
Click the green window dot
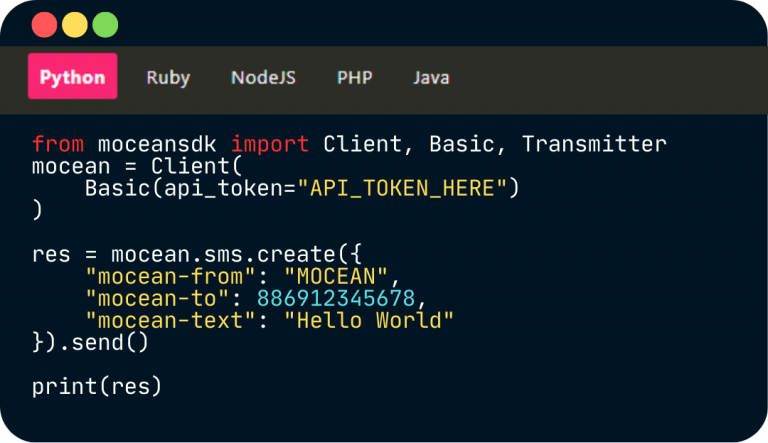105,24
